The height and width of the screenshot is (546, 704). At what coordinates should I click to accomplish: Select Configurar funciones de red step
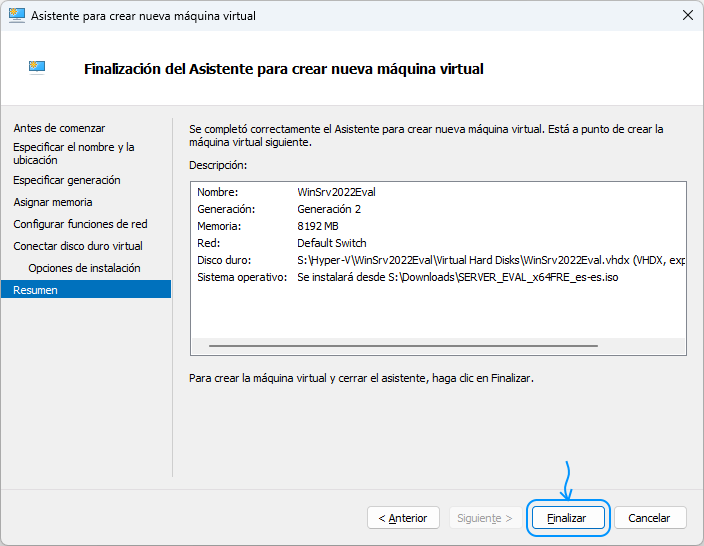(80, 224)
